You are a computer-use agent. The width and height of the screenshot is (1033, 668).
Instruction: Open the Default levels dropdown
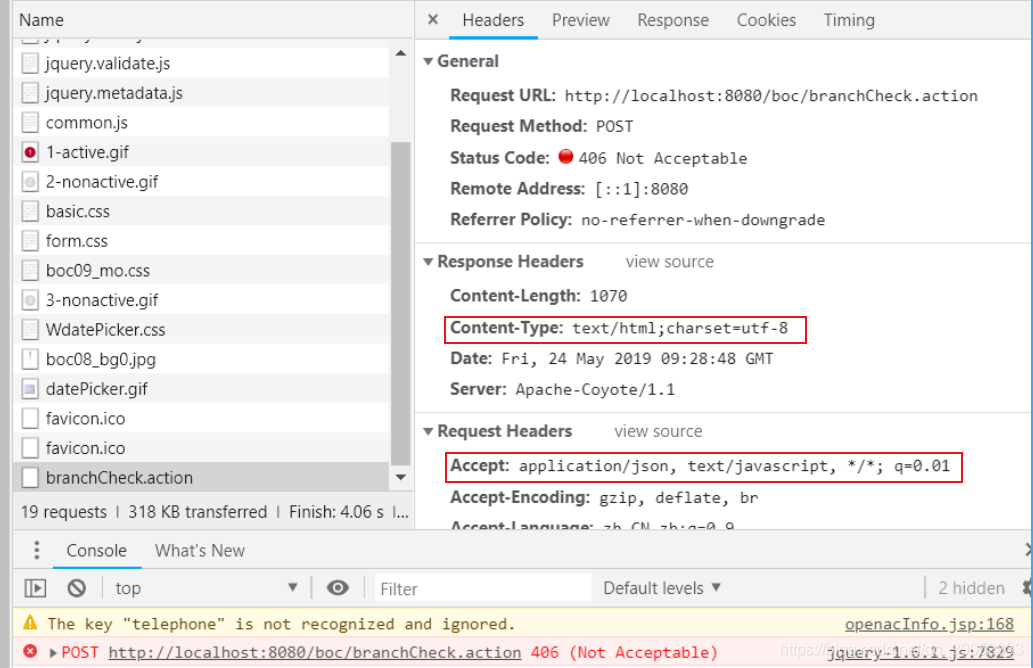[x=661, y=588]
